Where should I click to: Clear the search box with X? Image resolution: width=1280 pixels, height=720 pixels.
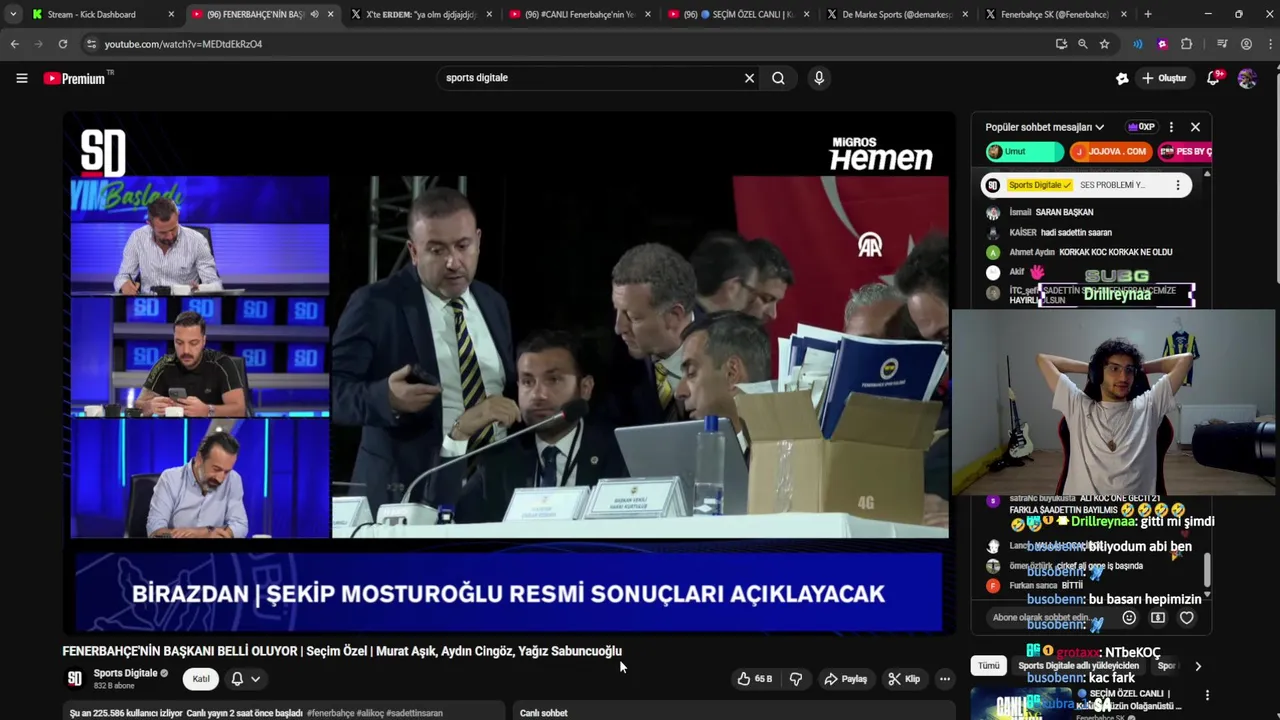pos(749,78)
